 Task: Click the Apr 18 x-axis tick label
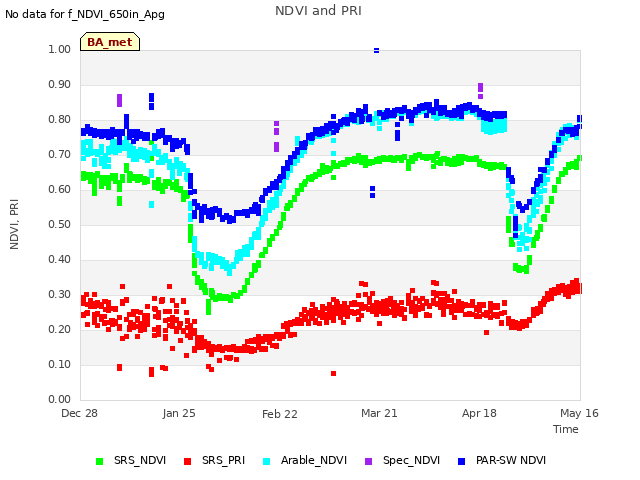[479, 413]
